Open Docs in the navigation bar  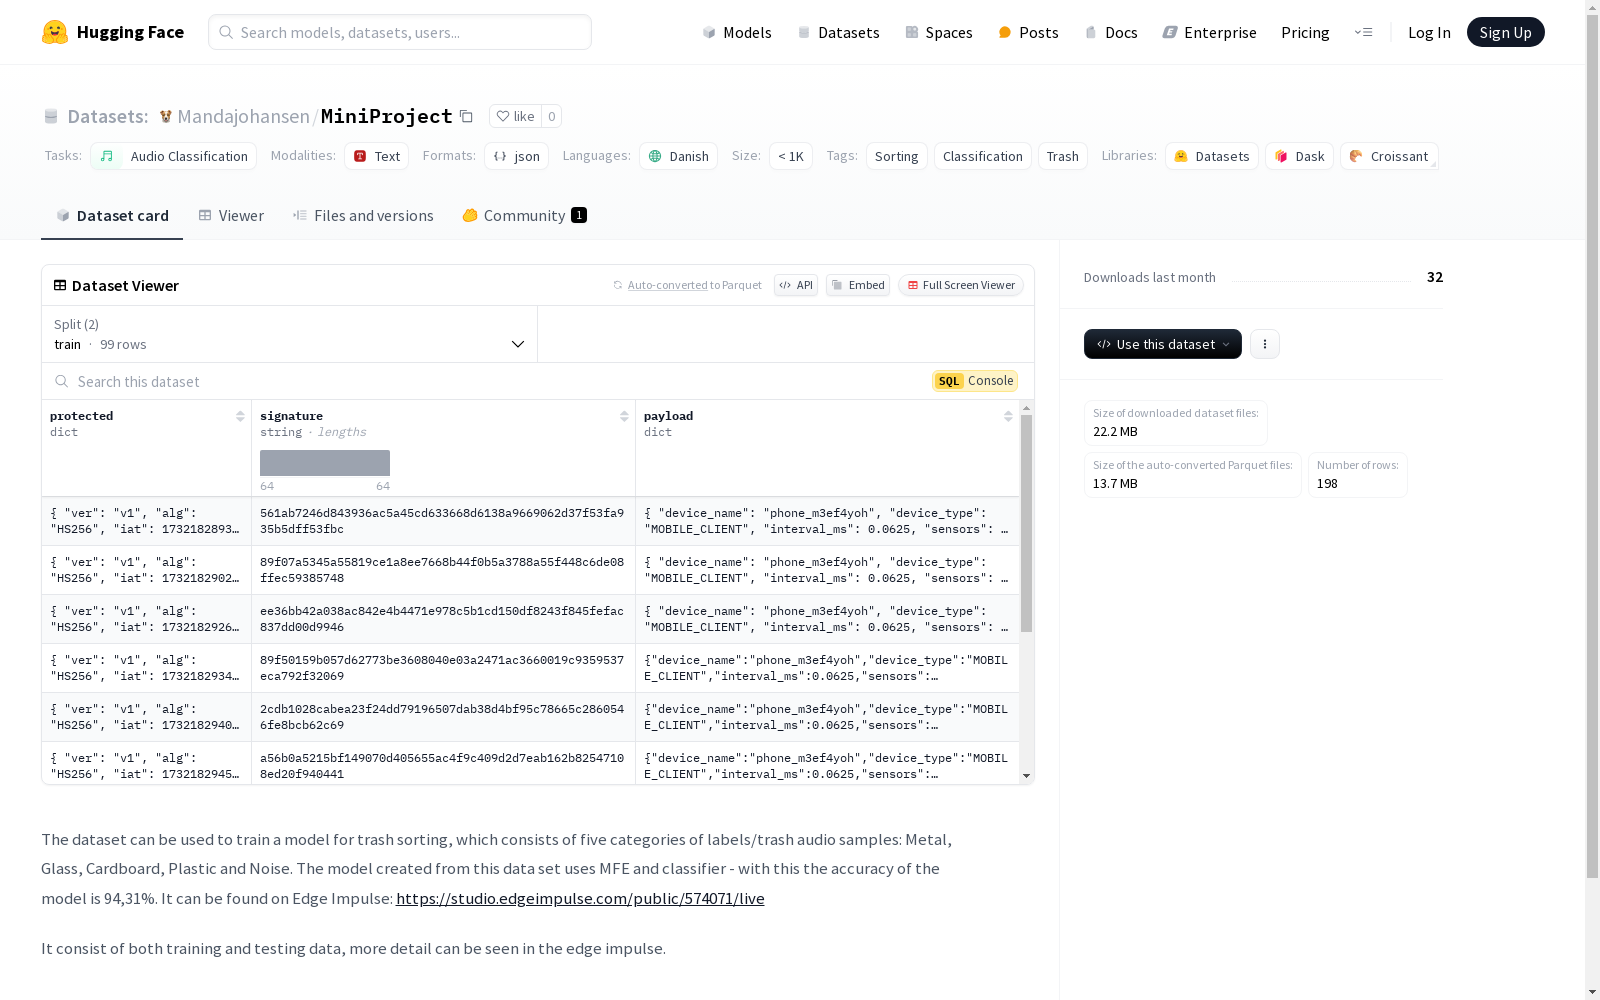[x=1111, y=32]
